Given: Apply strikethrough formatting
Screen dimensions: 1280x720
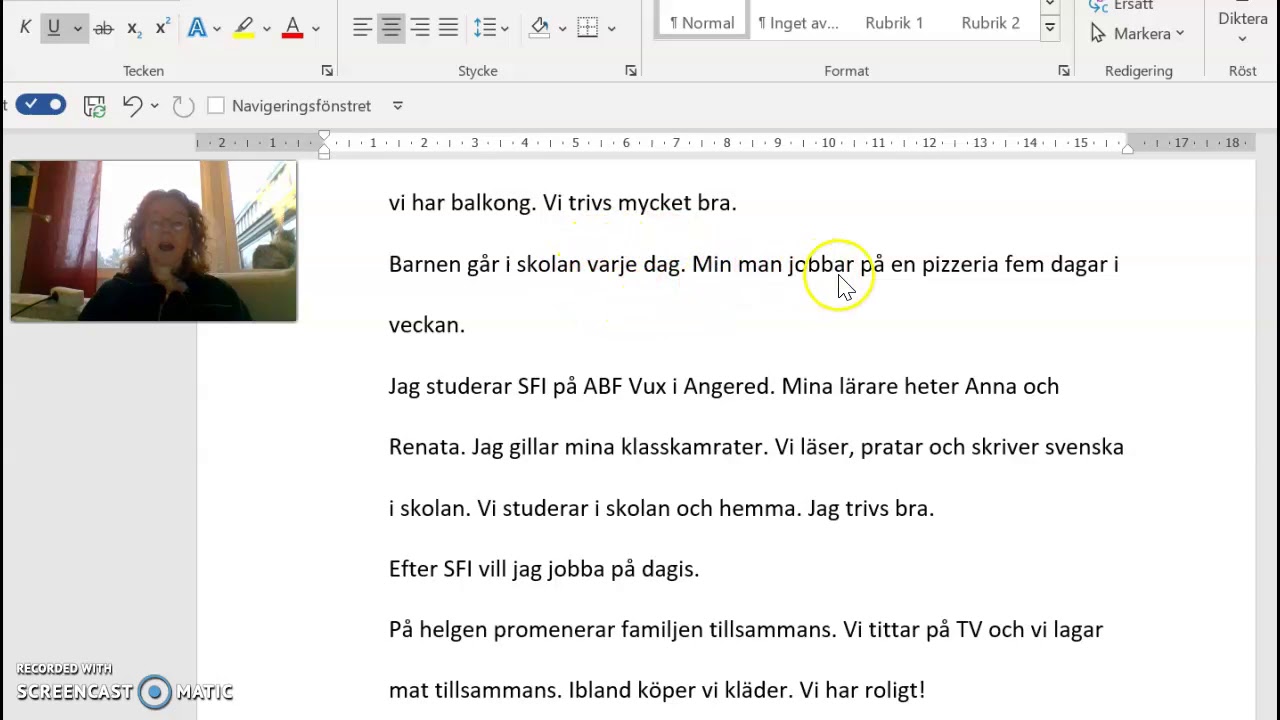Looking at the screenshot, I should click(103, 28).
